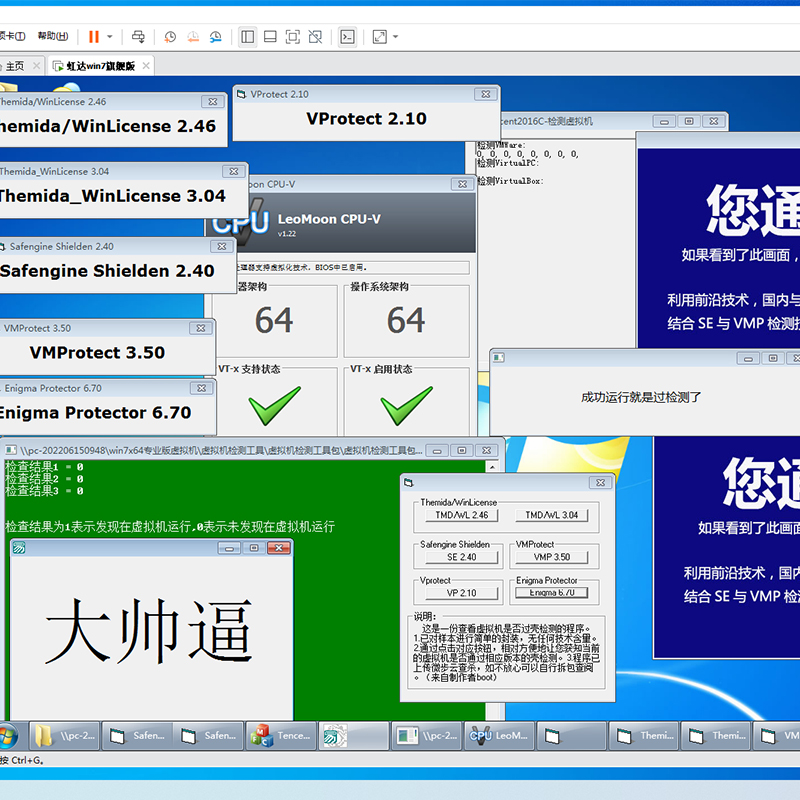
Task: Revert the VM to its snapshot
Action: pyautogui.click(x=192, y=36)
